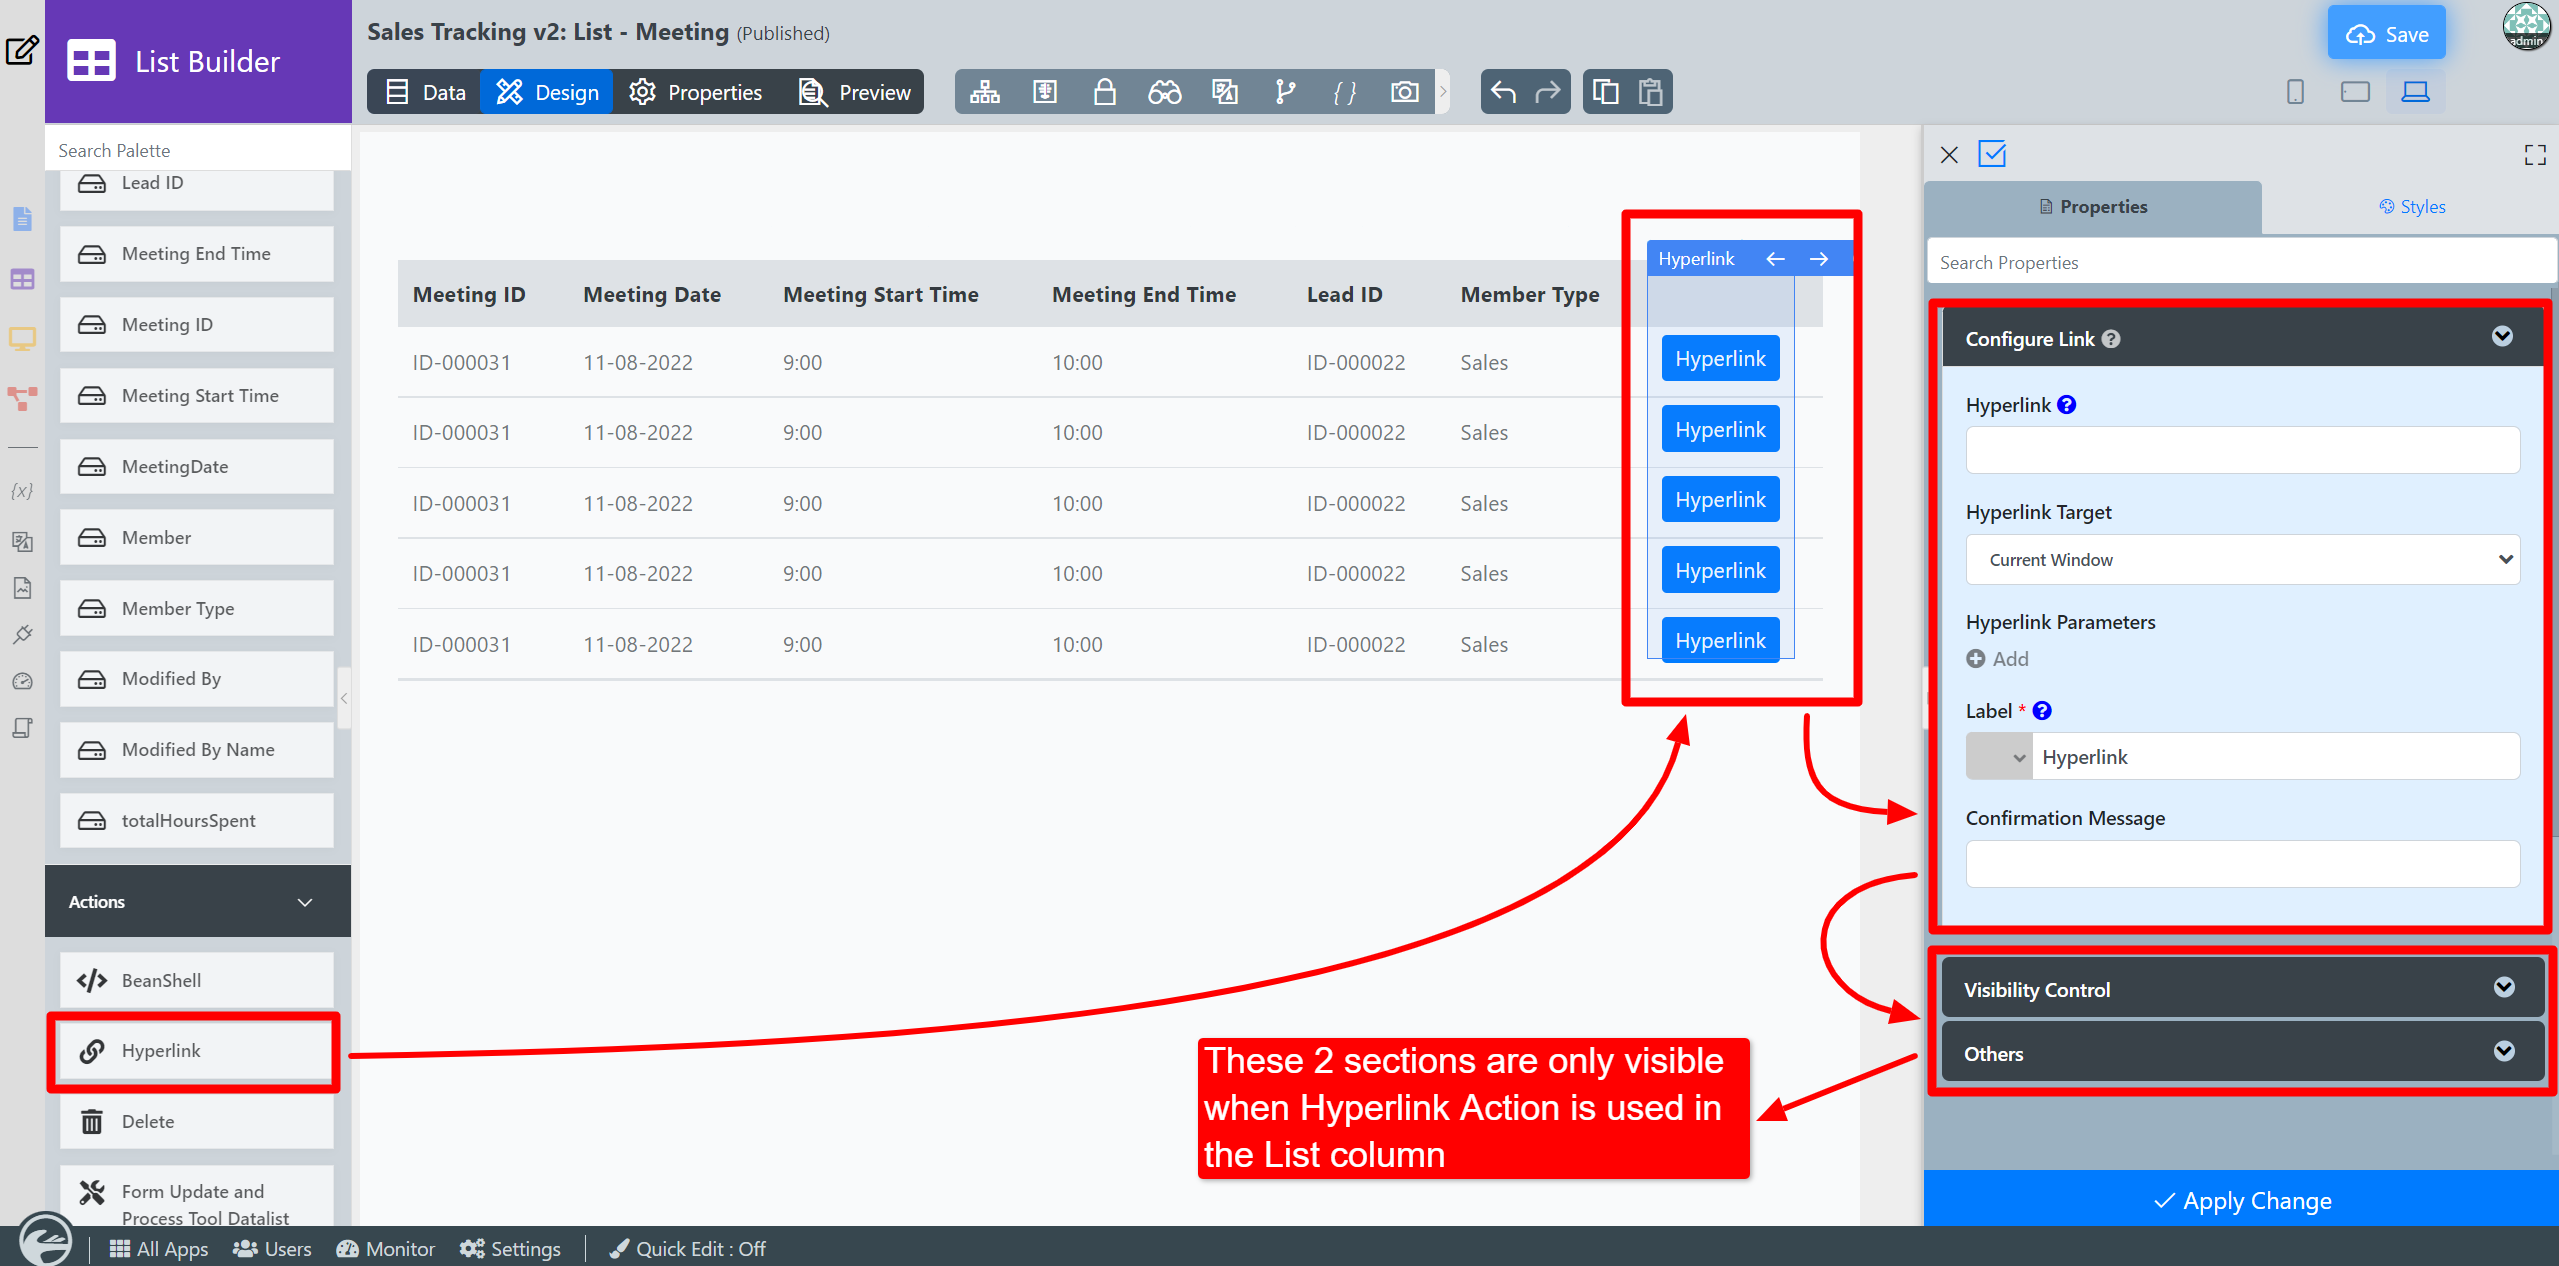The width and height of the screenshot is (2559, 1266).
Task: Click the padlock permission icon
Action: point(1104,92)
